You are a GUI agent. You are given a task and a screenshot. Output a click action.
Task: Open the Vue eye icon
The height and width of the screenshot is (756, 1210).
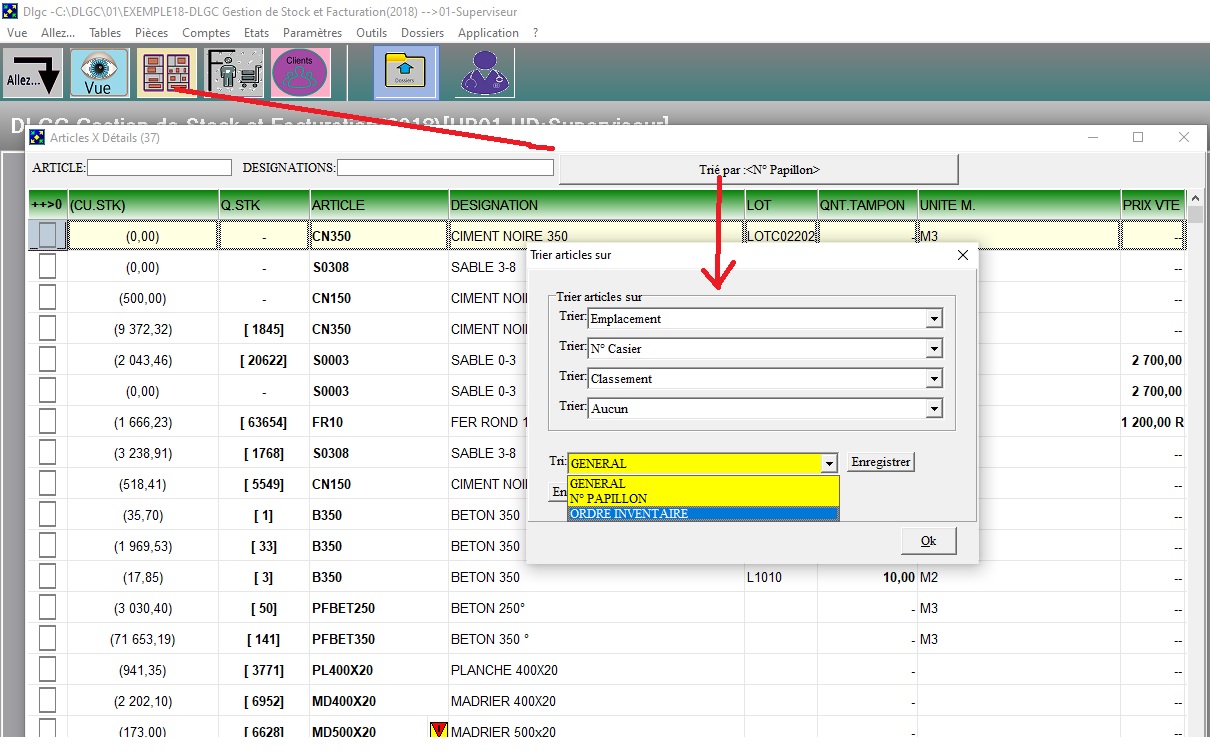click(x=98, y=74)
